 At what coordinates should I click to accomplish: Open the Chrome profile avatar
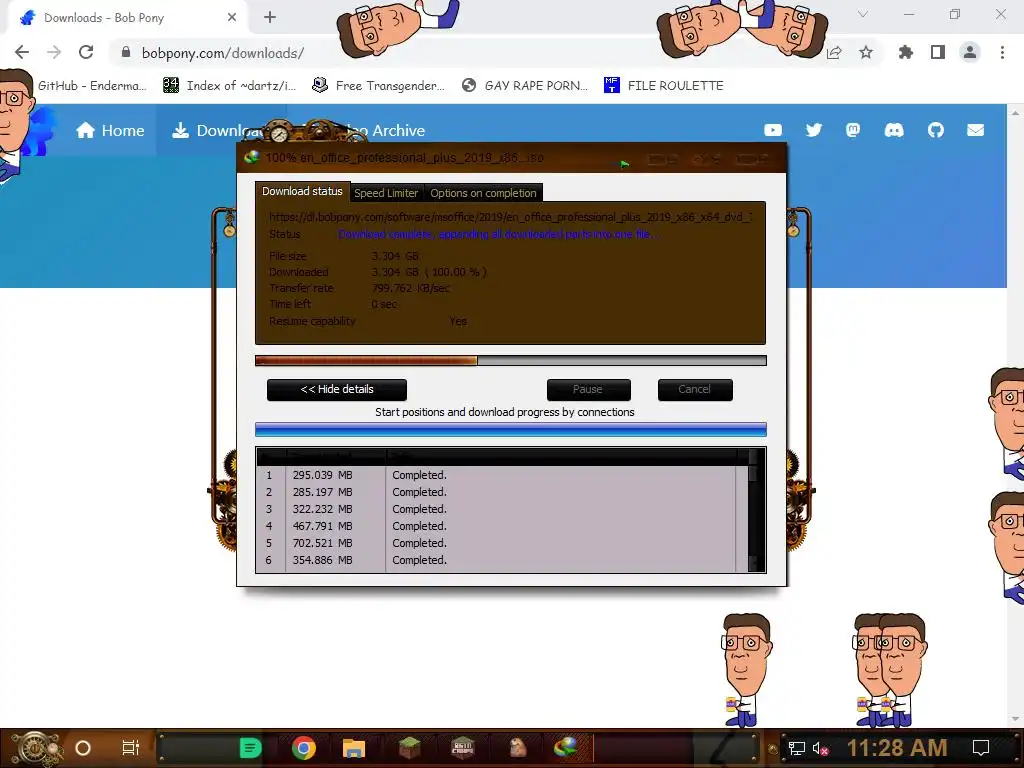970,52
